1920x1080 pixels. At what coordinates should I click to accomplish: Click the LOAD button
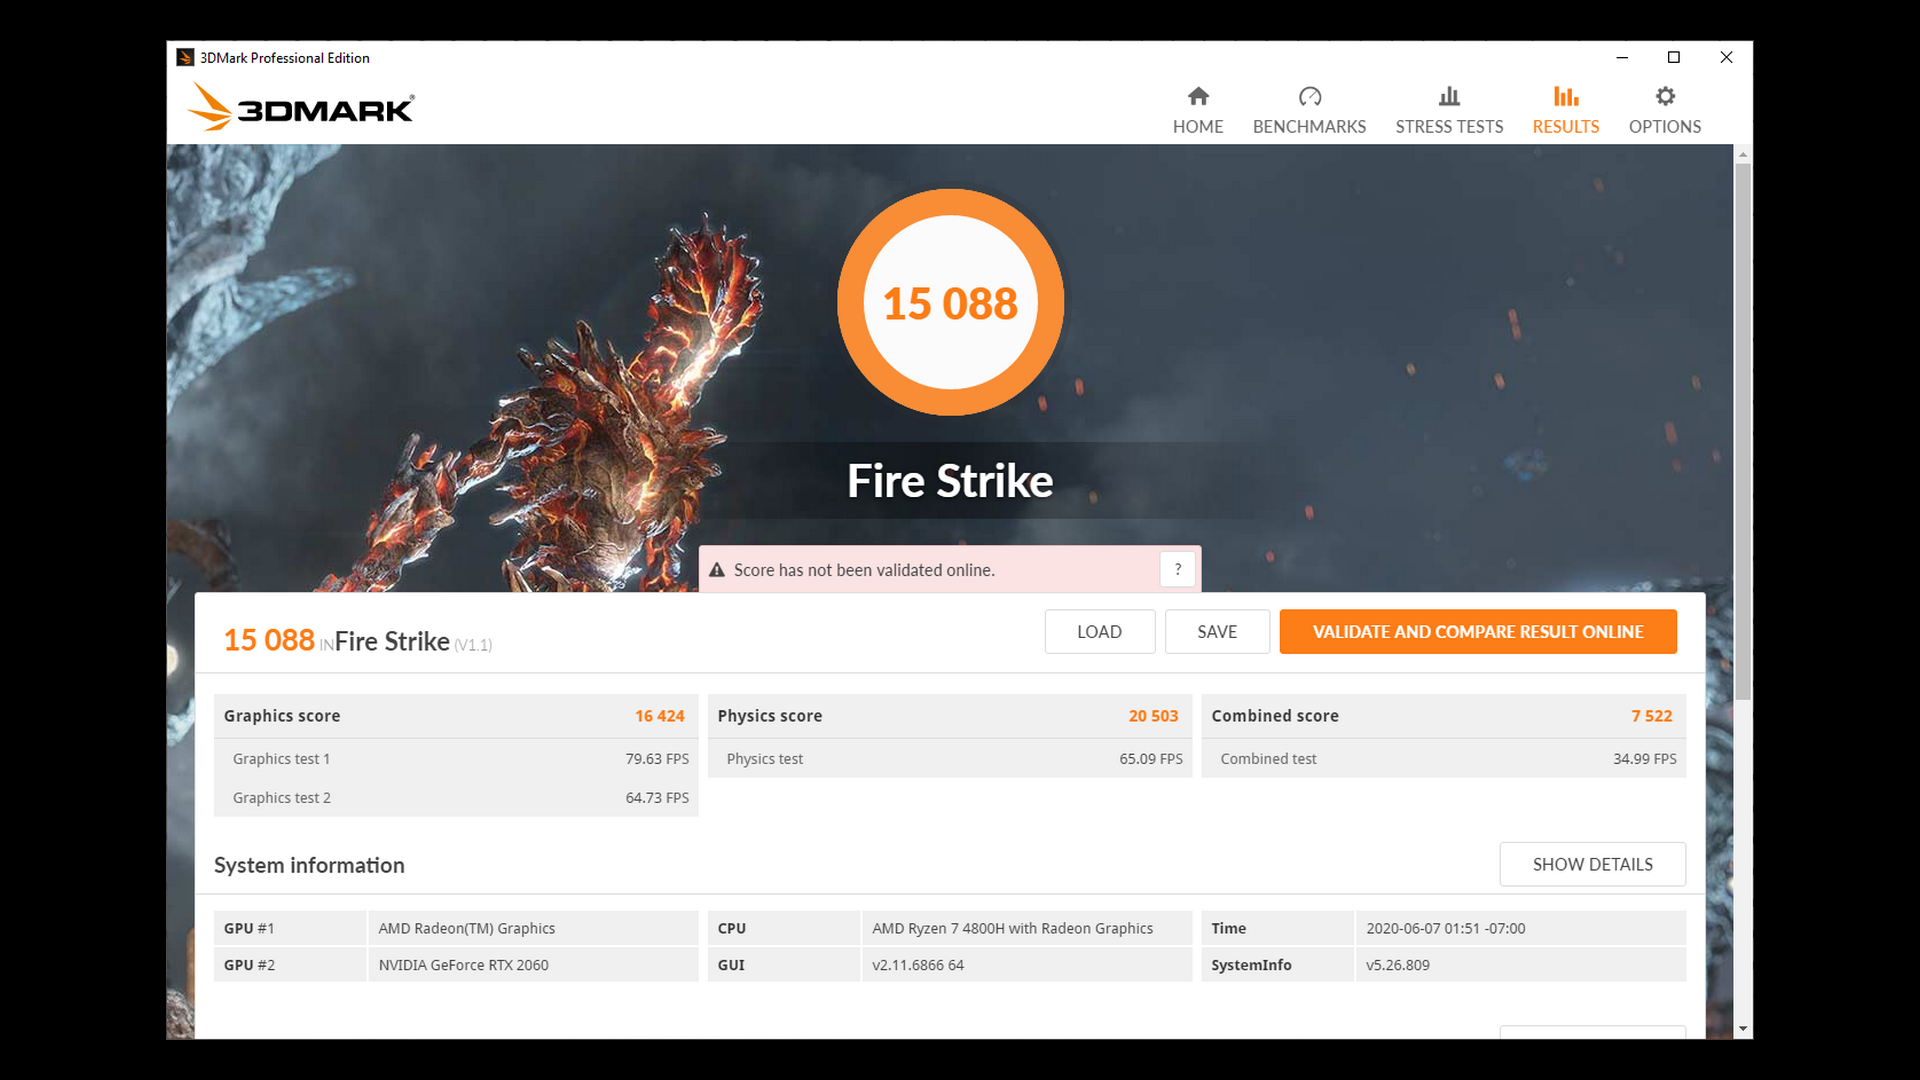1099,631
